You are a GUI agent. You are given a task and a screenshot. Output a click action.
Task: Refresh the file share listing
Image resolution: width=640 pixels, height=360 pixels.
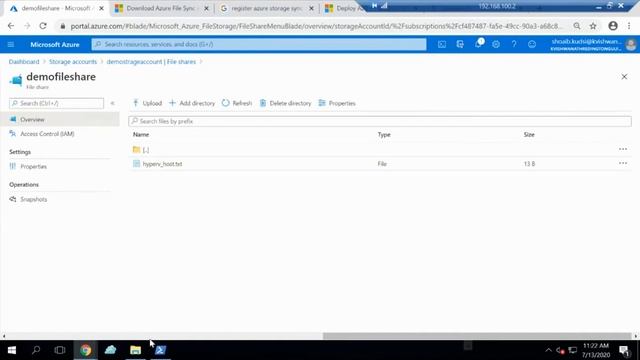(x=237, y=103)
